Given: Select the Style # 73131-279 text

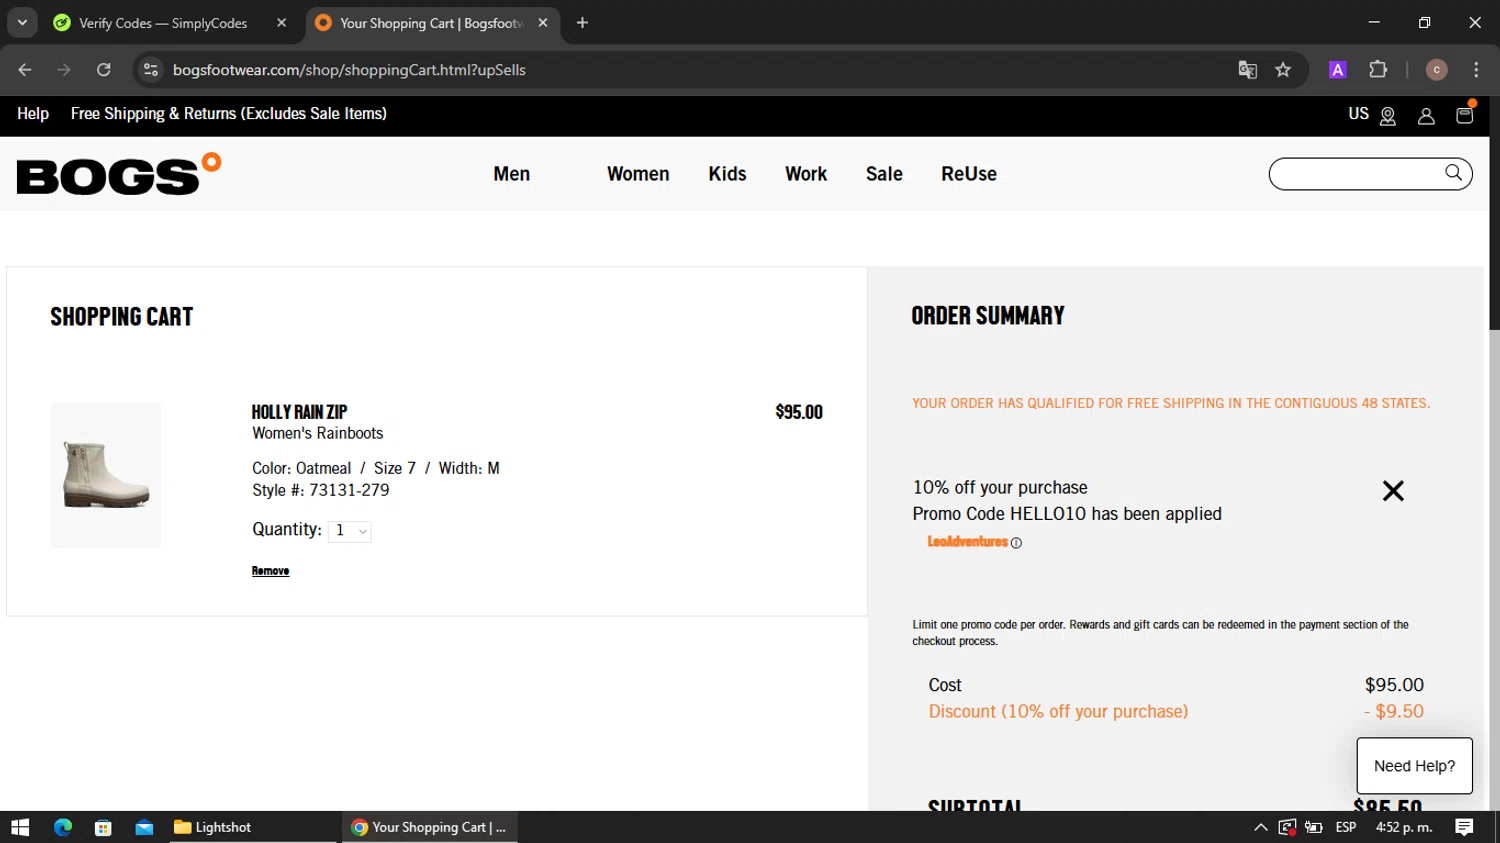Looking at the screenshot, I should pos(321,490).
